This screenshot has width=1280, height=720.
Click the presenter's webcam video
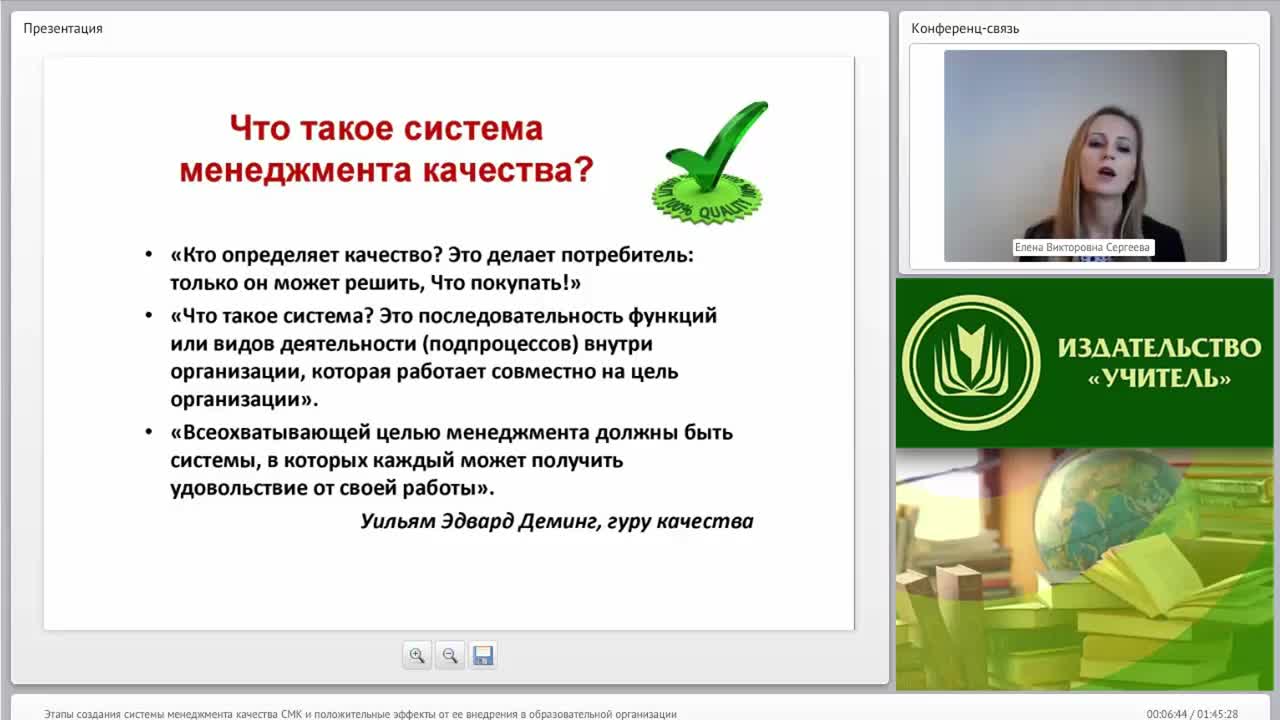[1085, 156]
